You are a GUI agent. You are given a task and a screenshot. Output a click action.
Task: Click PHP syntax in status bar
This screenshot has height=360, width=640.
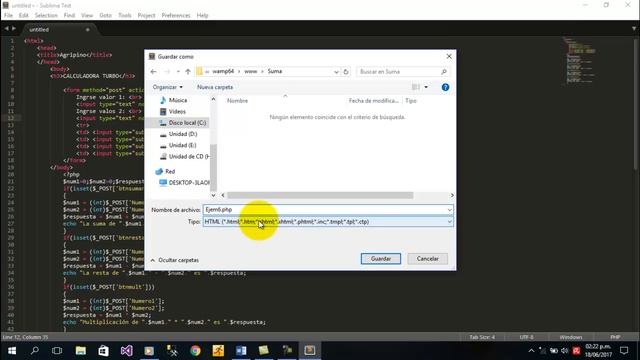click(x=615, y=337)
